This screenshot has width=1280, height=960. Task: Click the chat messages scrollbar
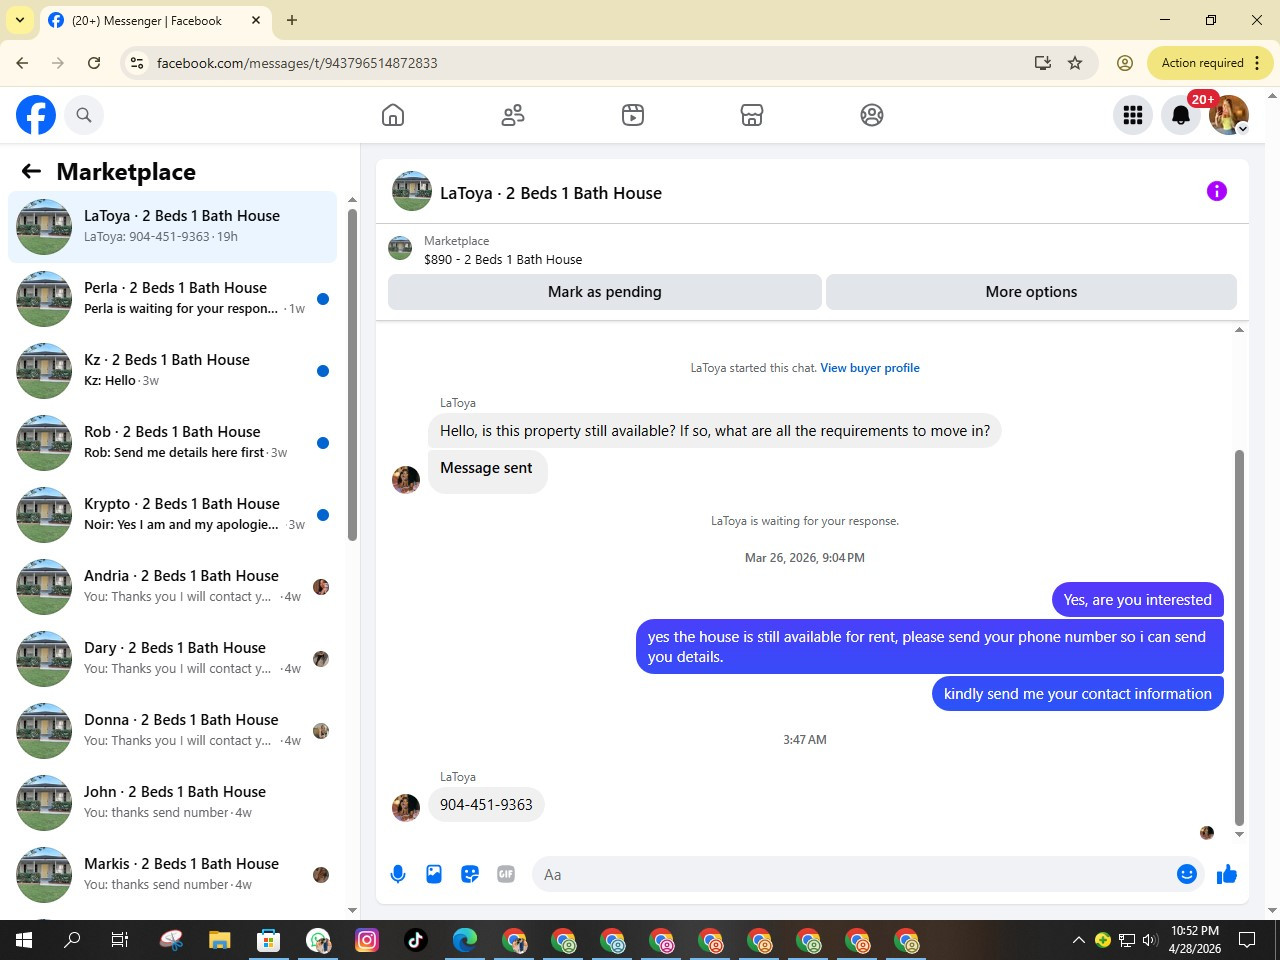(1239, 638)
